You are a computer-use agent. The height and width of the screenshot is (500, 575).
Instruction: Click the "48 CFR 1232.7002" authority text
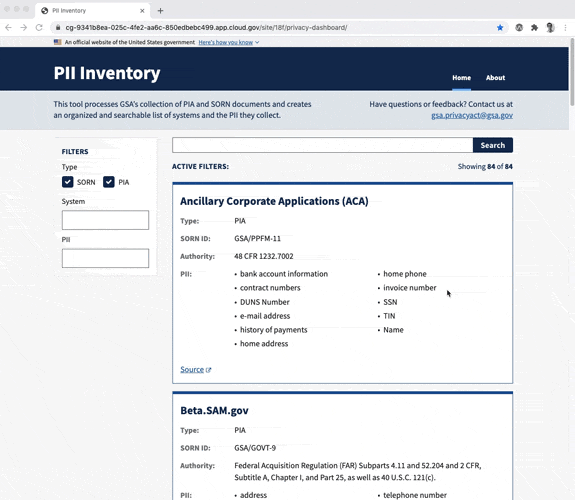tap(264, 256)
